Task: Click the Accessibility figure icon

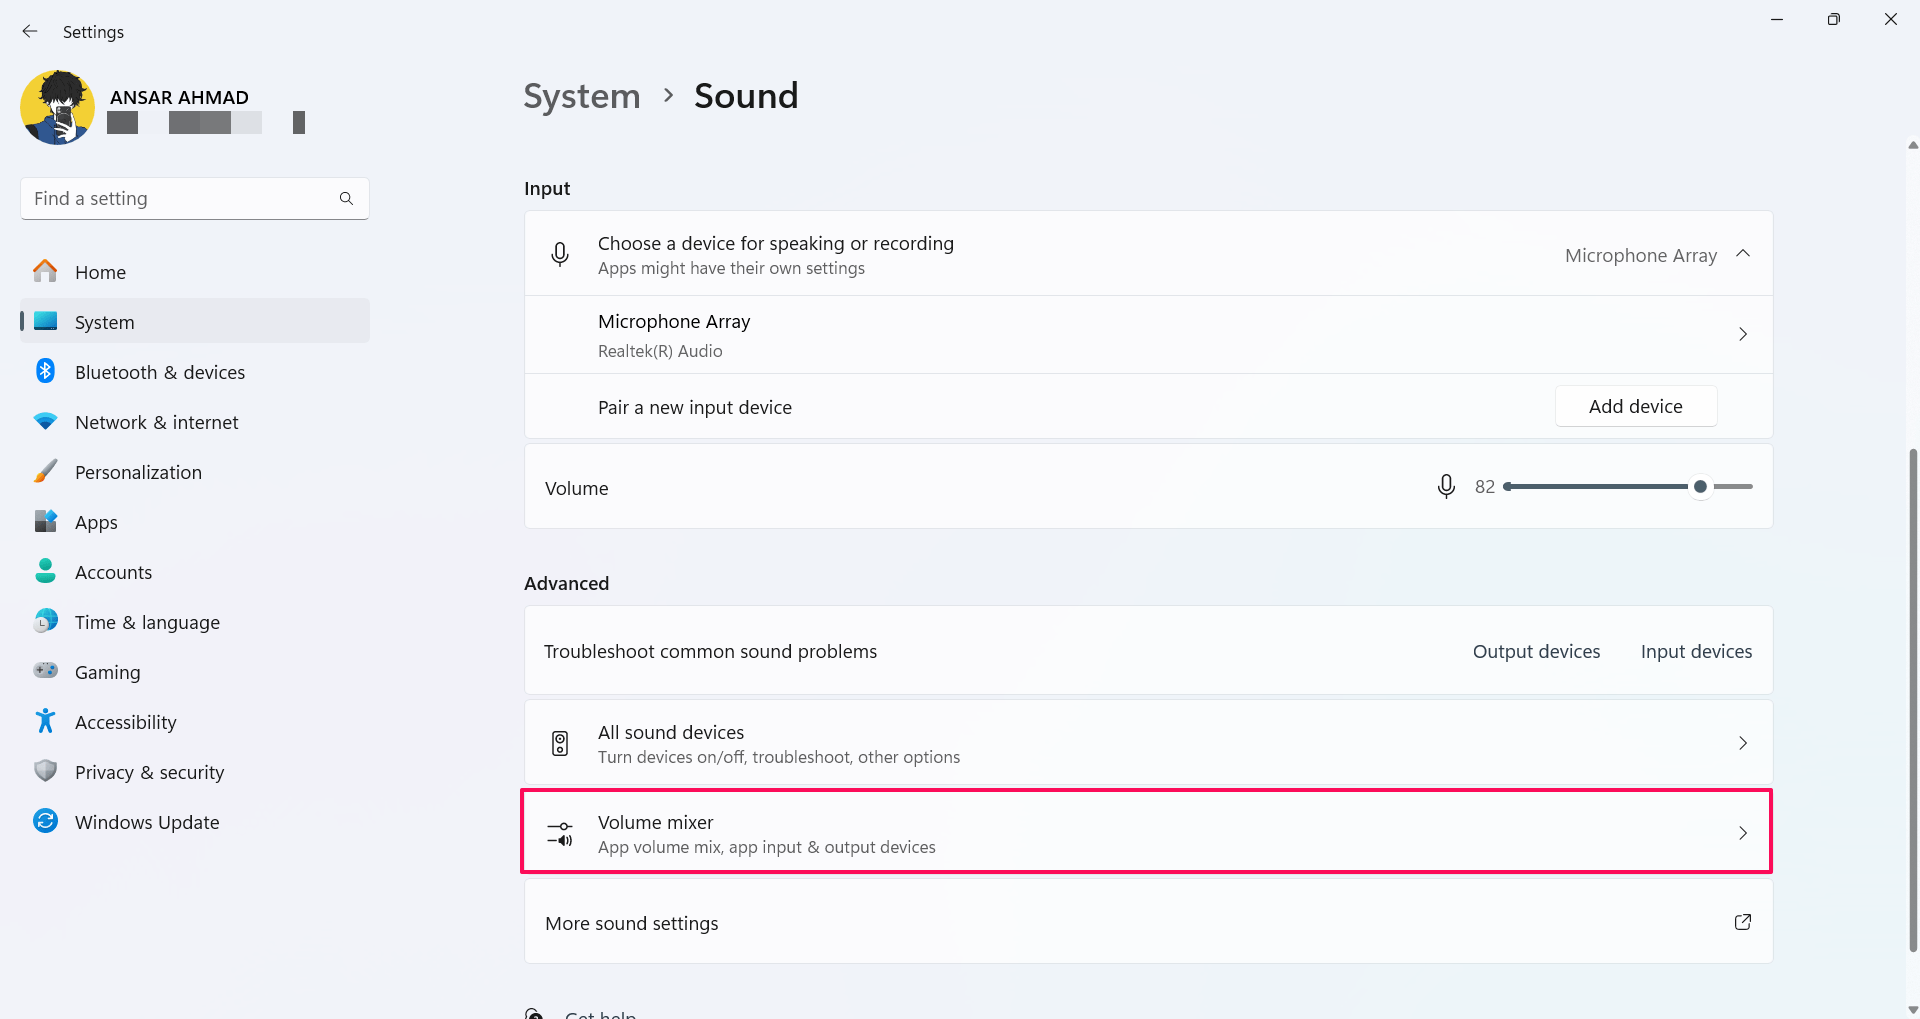Action: click(45, 721)
